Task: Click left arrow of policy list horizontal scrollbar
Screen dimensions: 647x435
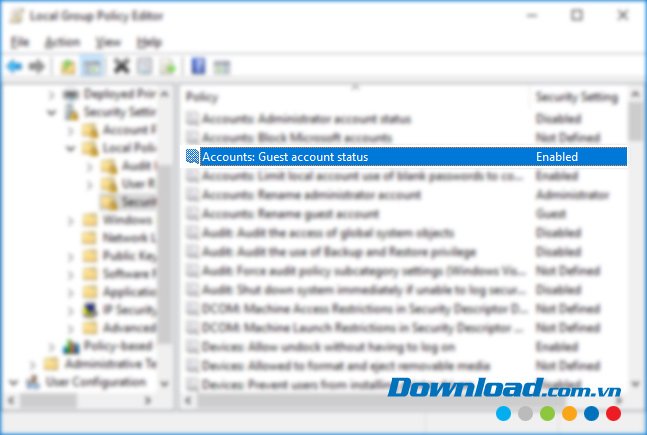Action: (188, 400)
